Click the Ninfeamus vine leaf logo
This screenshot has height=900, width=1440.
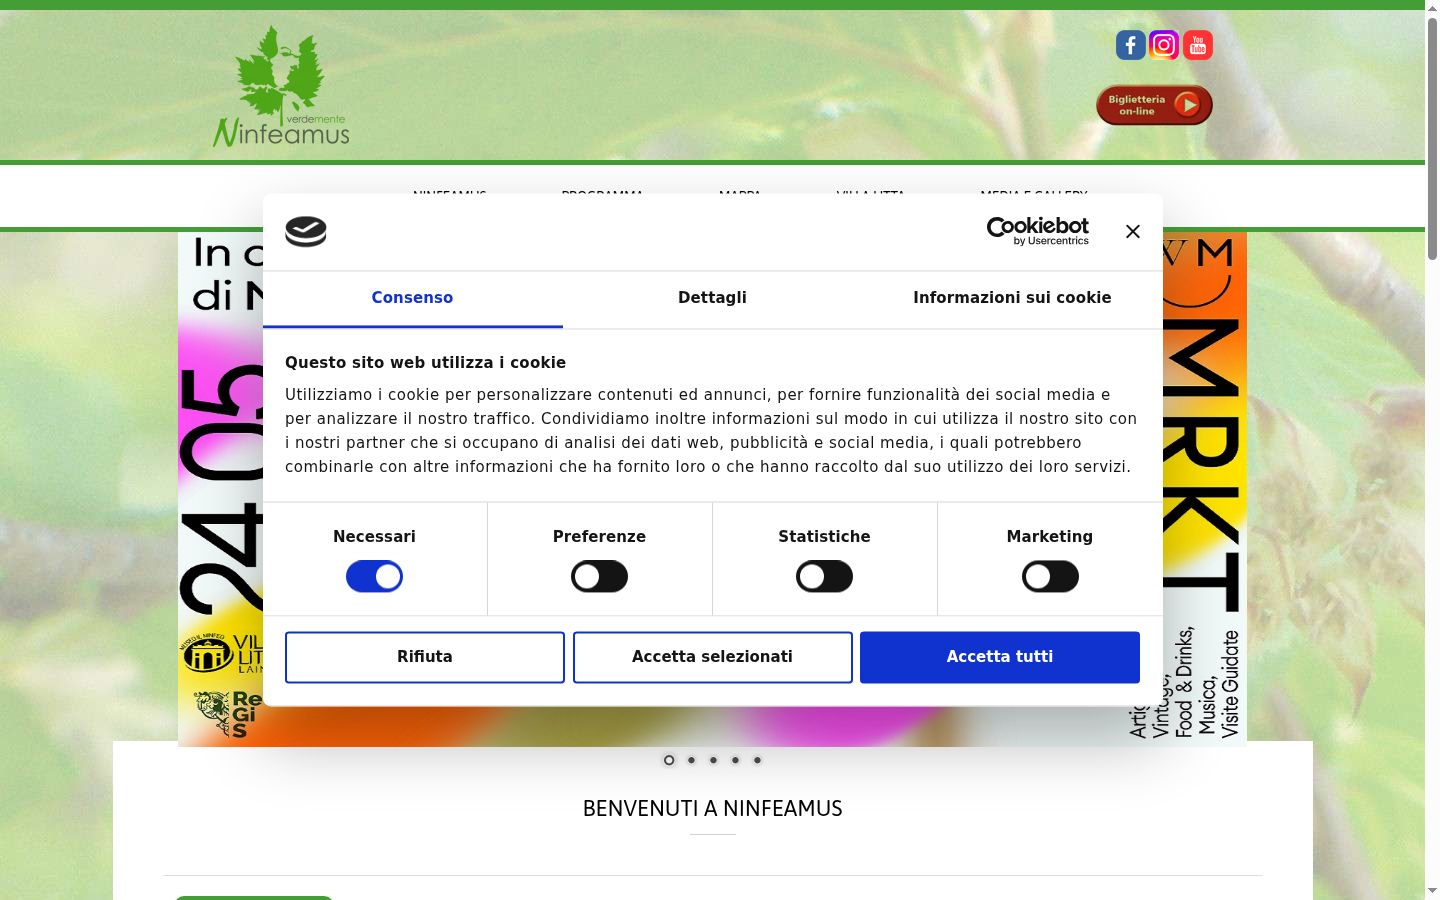281,87
